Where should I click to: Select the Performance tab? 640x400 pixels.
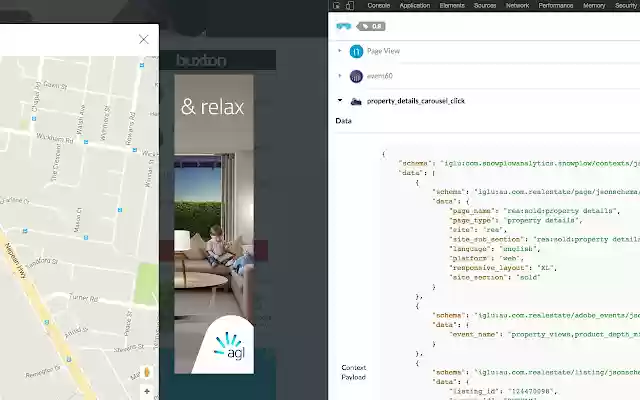coord(556,5)
